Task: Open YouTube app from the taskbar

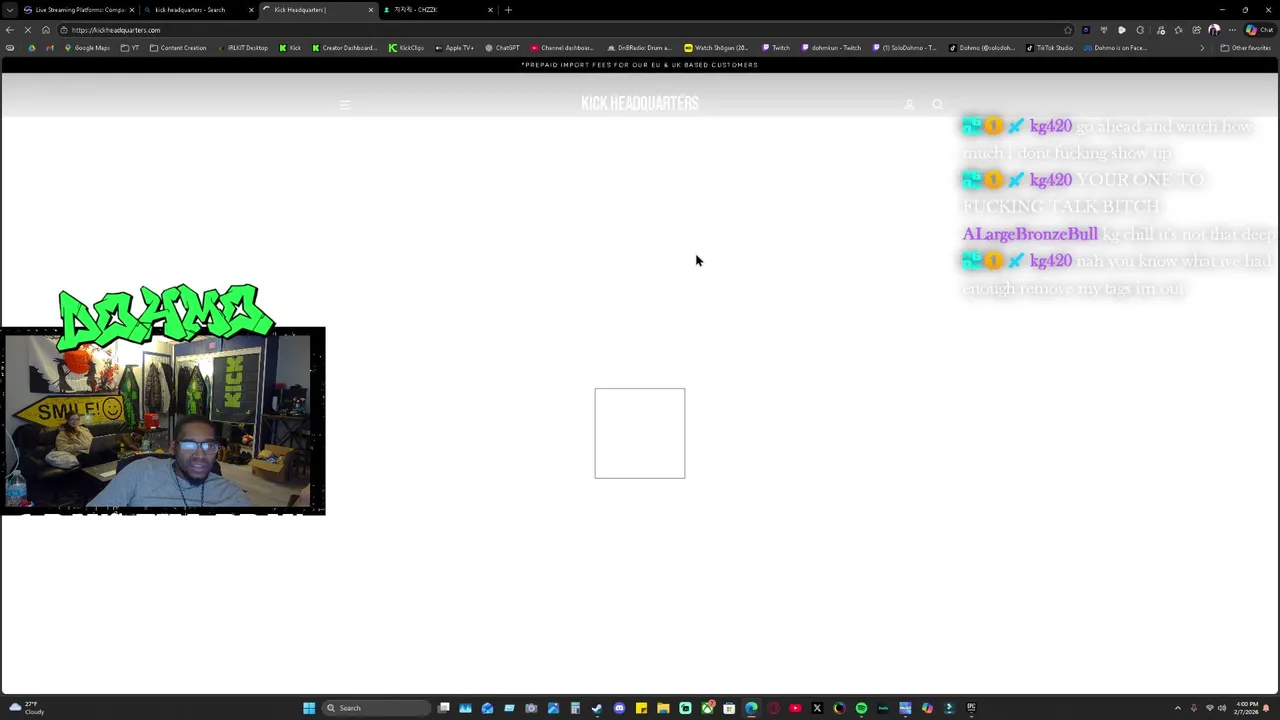Action: tap(795, 708)
